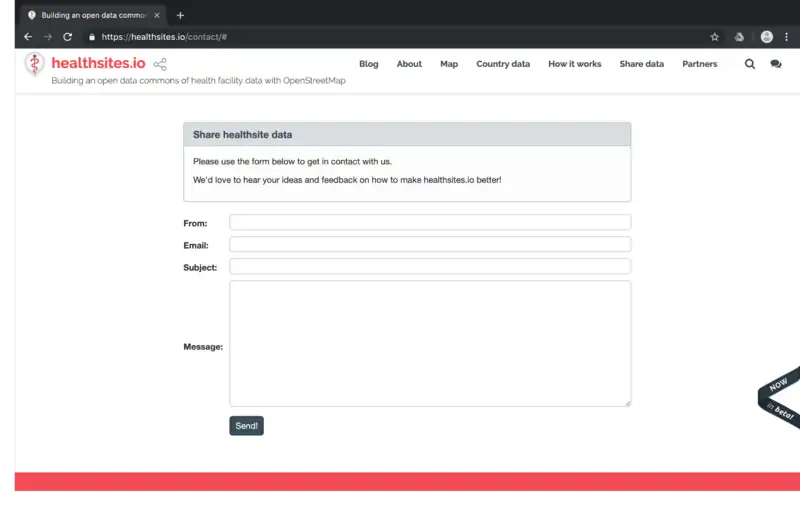
Task: Go back with the browser back arrow
Action: click(28, 37)
